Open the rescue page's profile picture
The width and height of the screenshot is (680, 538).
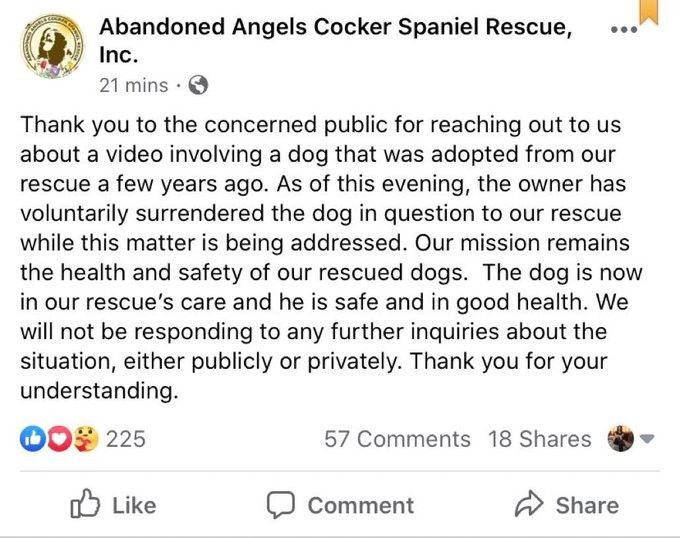52,53
